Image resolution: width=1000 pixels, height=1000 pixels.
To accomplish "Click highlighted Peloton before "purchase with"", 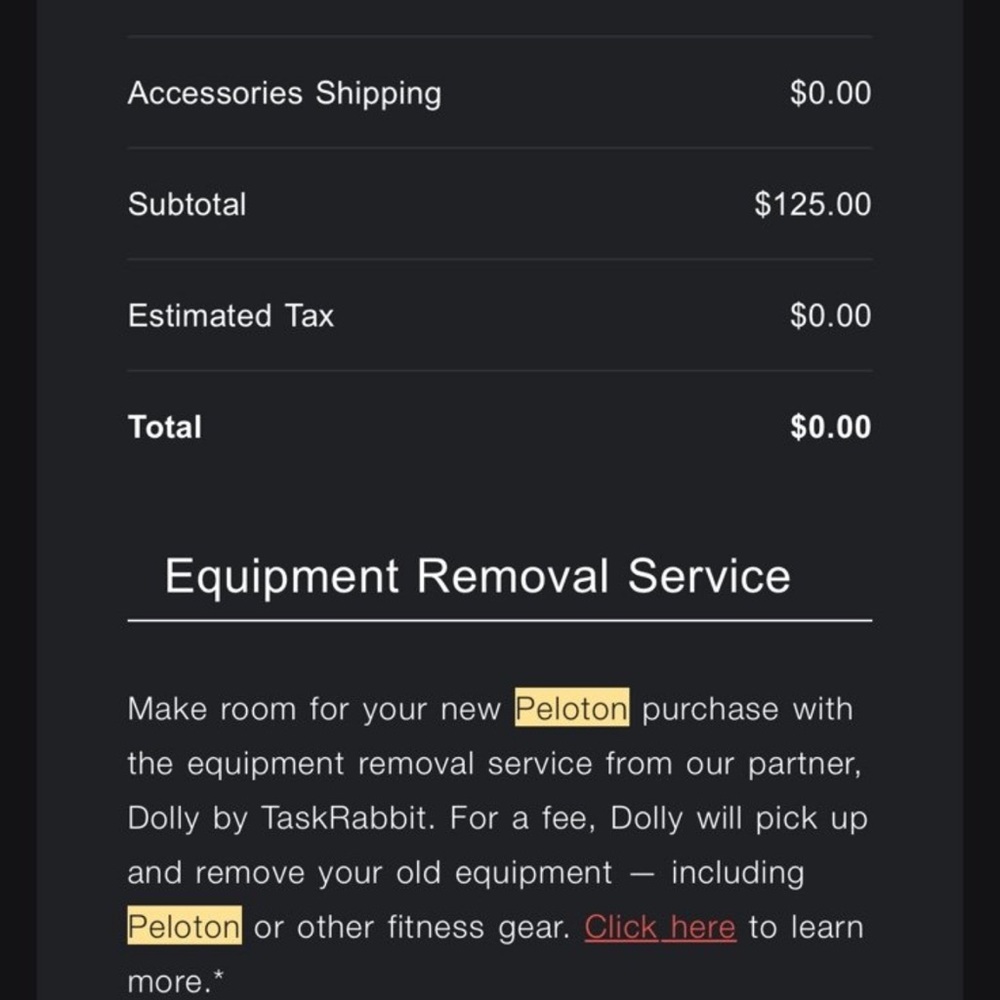I will click(x=572, y=709).
